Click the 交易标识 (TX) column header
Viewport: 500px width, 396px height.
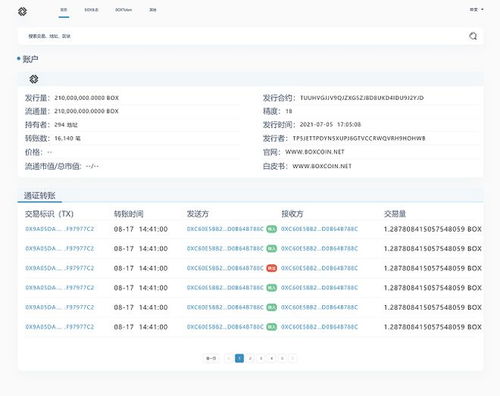coord(49,214)
